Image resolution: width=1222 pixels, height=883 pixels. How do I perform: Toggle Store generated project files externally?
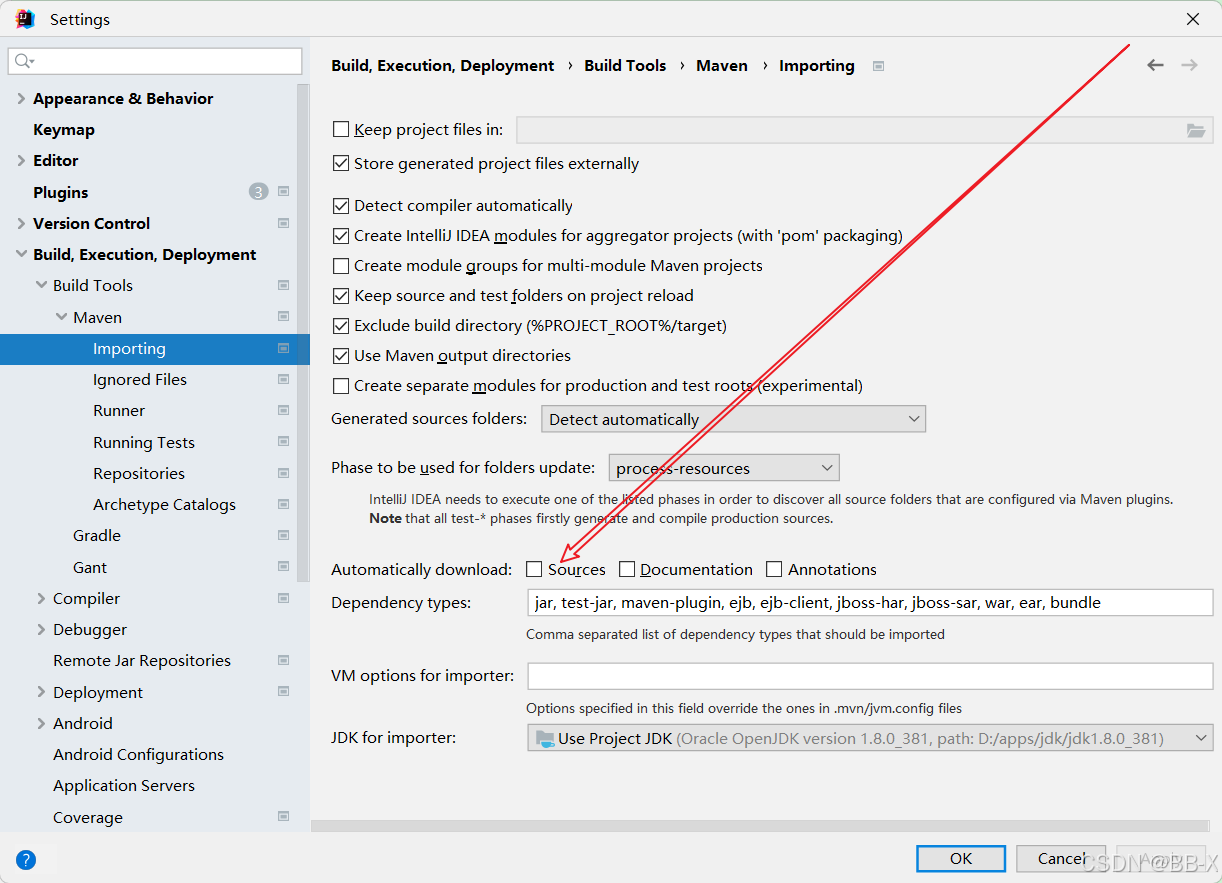(x=341, y=163)
